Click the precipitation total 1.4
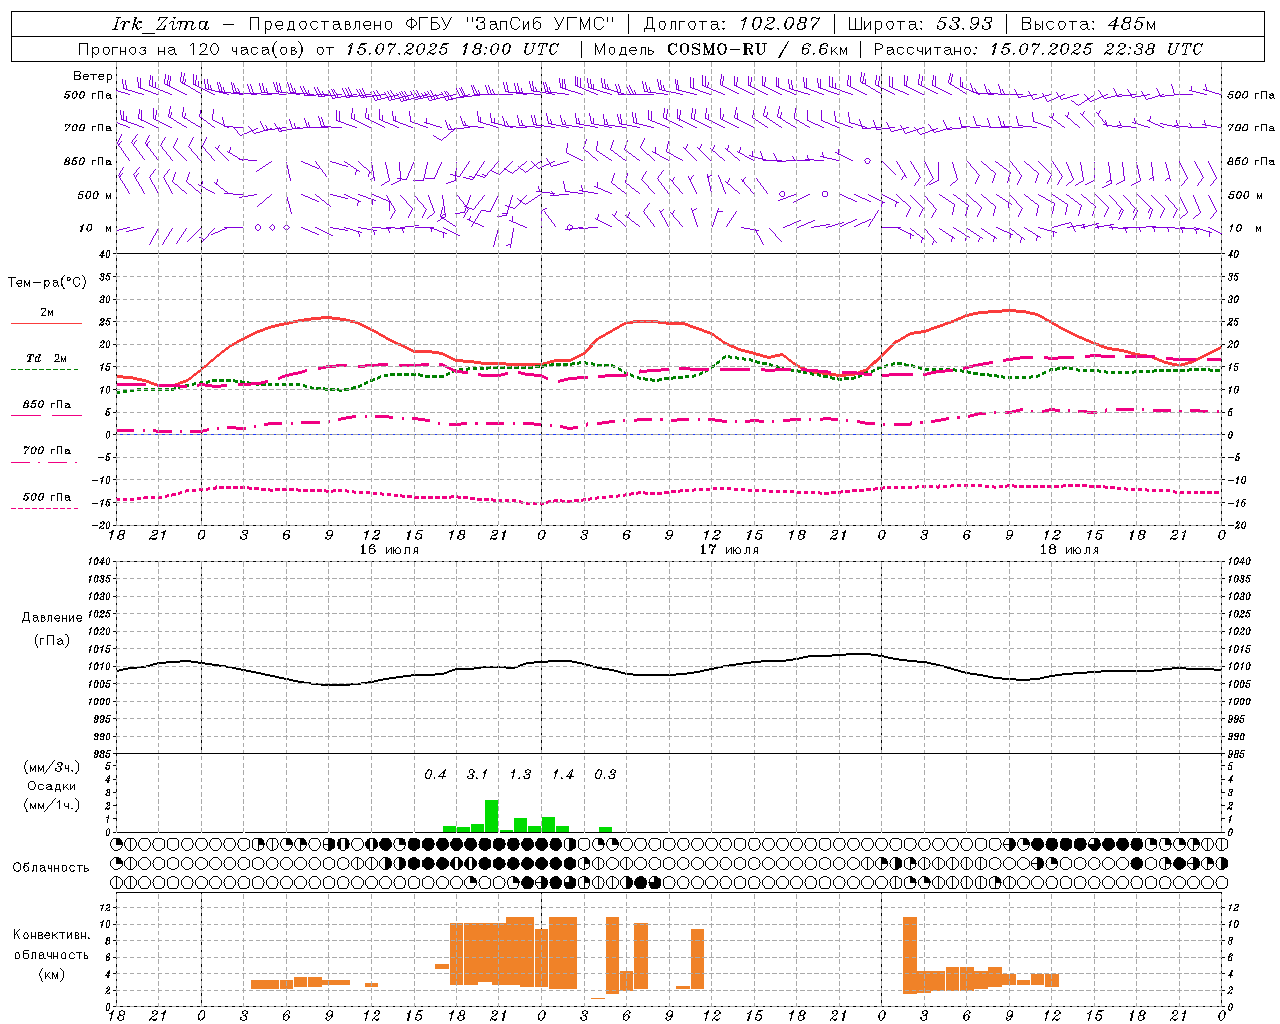Viewport: 1280px width, 1024px height. [x=563, y=775]
